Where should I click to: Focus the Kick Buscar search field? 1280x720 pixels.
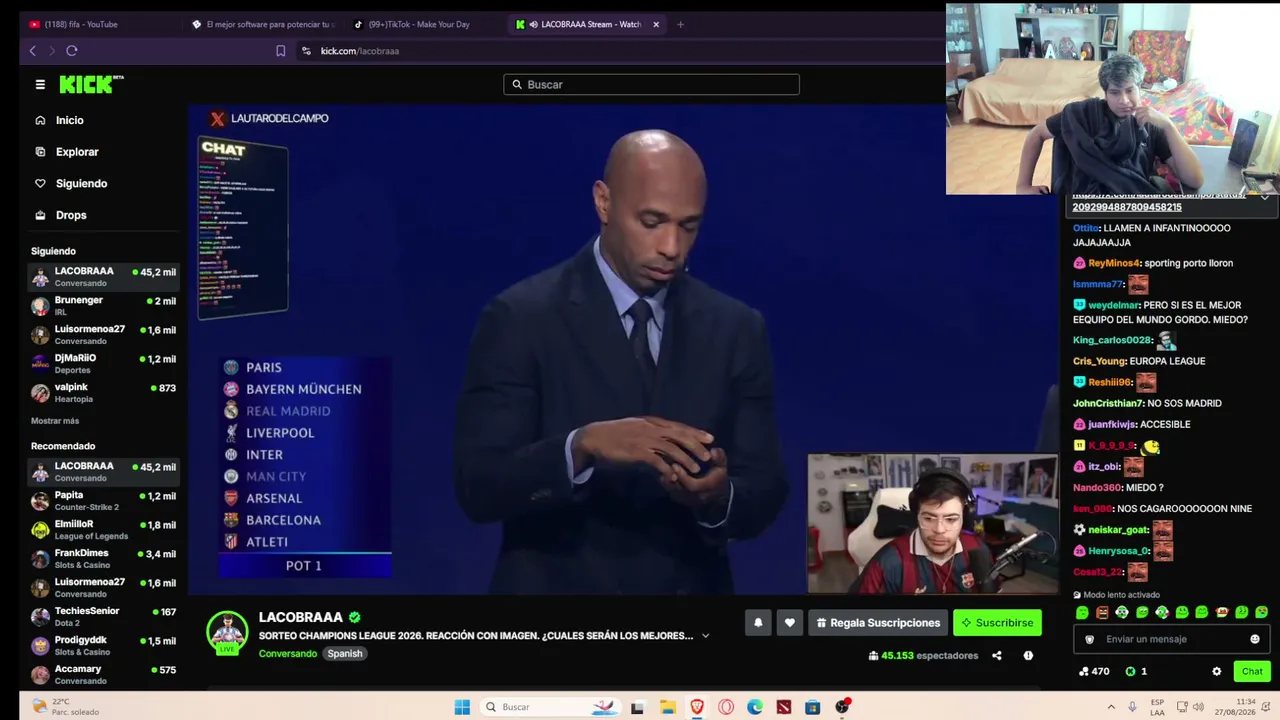point(651,85)
